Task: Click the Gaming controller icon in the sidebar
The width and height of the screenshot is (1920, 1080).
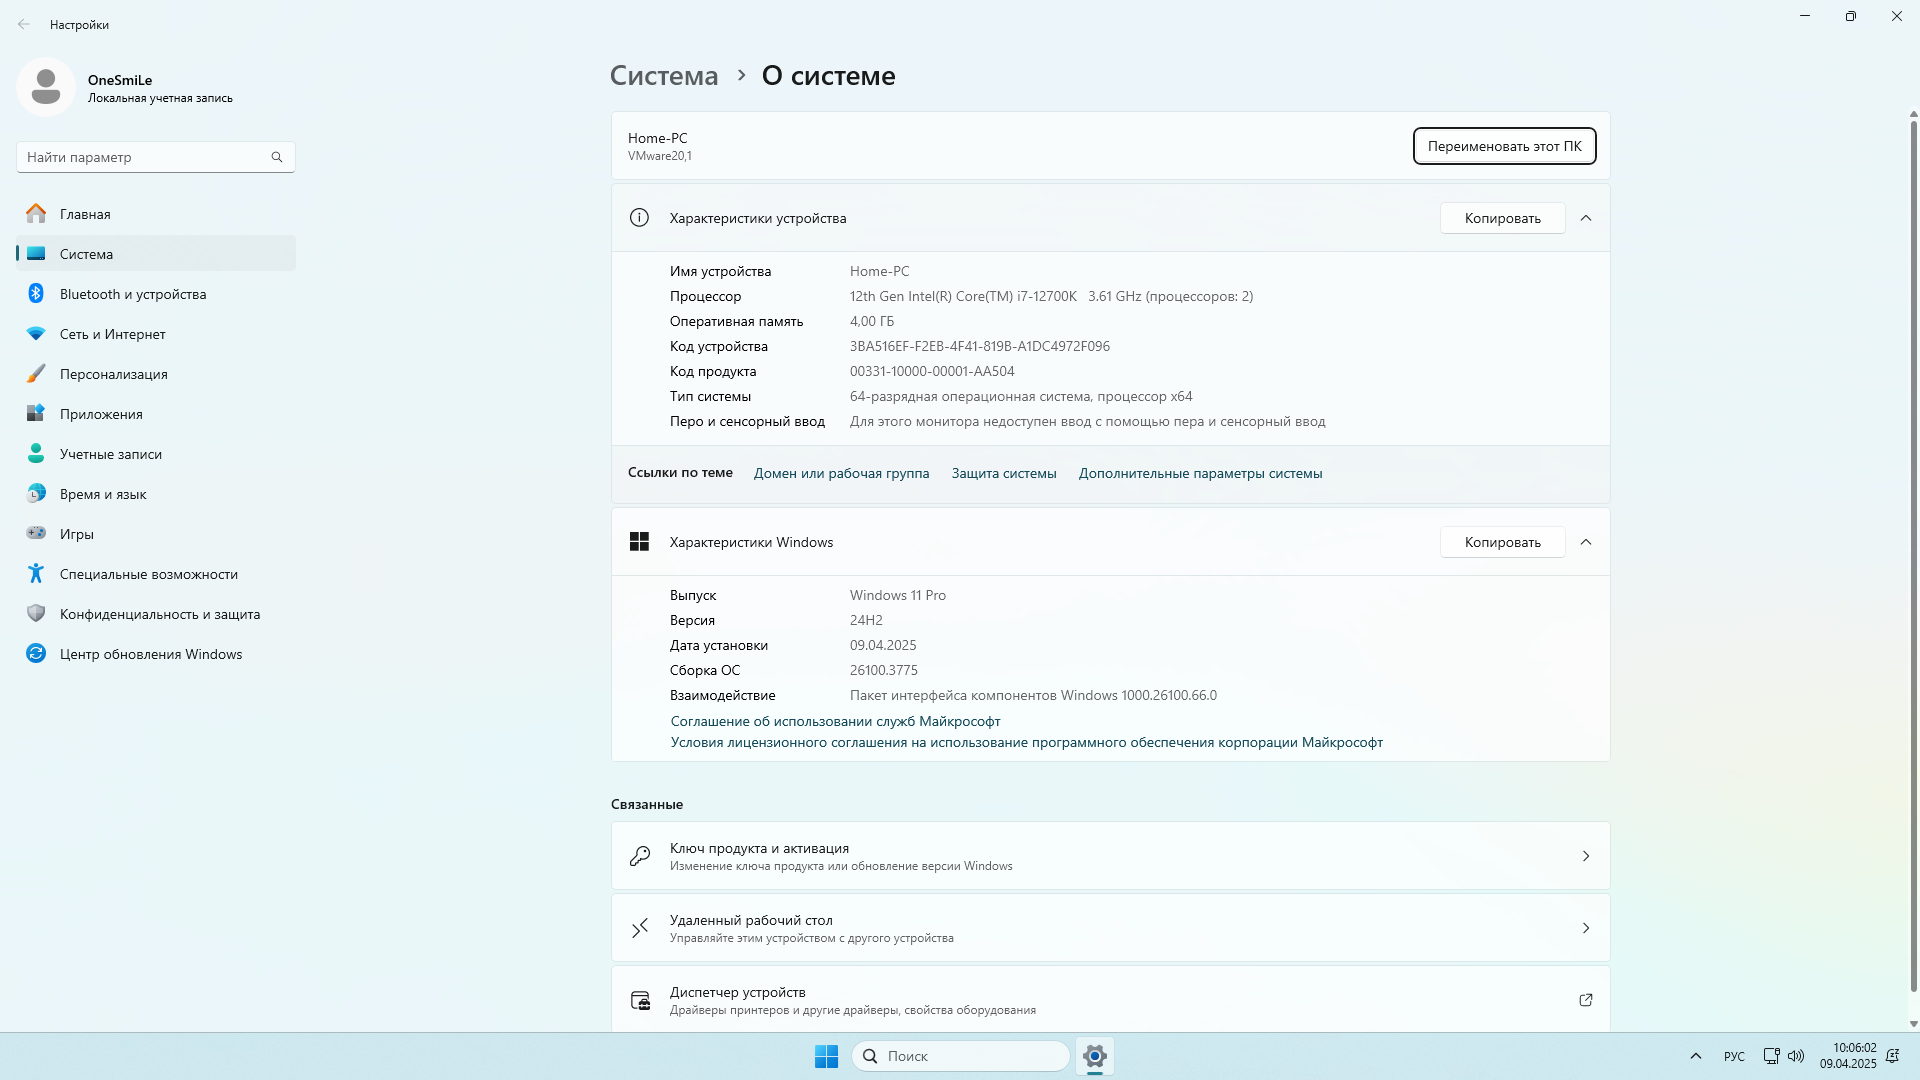Action: pyautogui.click(x=36, y=533)
